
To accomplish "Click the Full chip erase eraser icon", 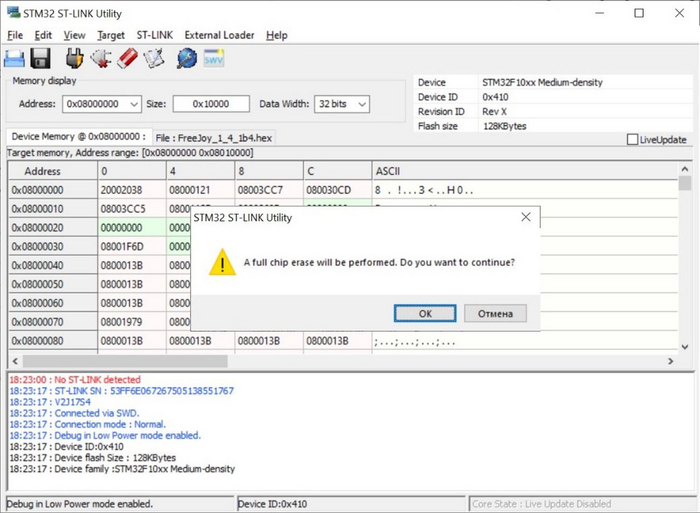I will [126, 59].
